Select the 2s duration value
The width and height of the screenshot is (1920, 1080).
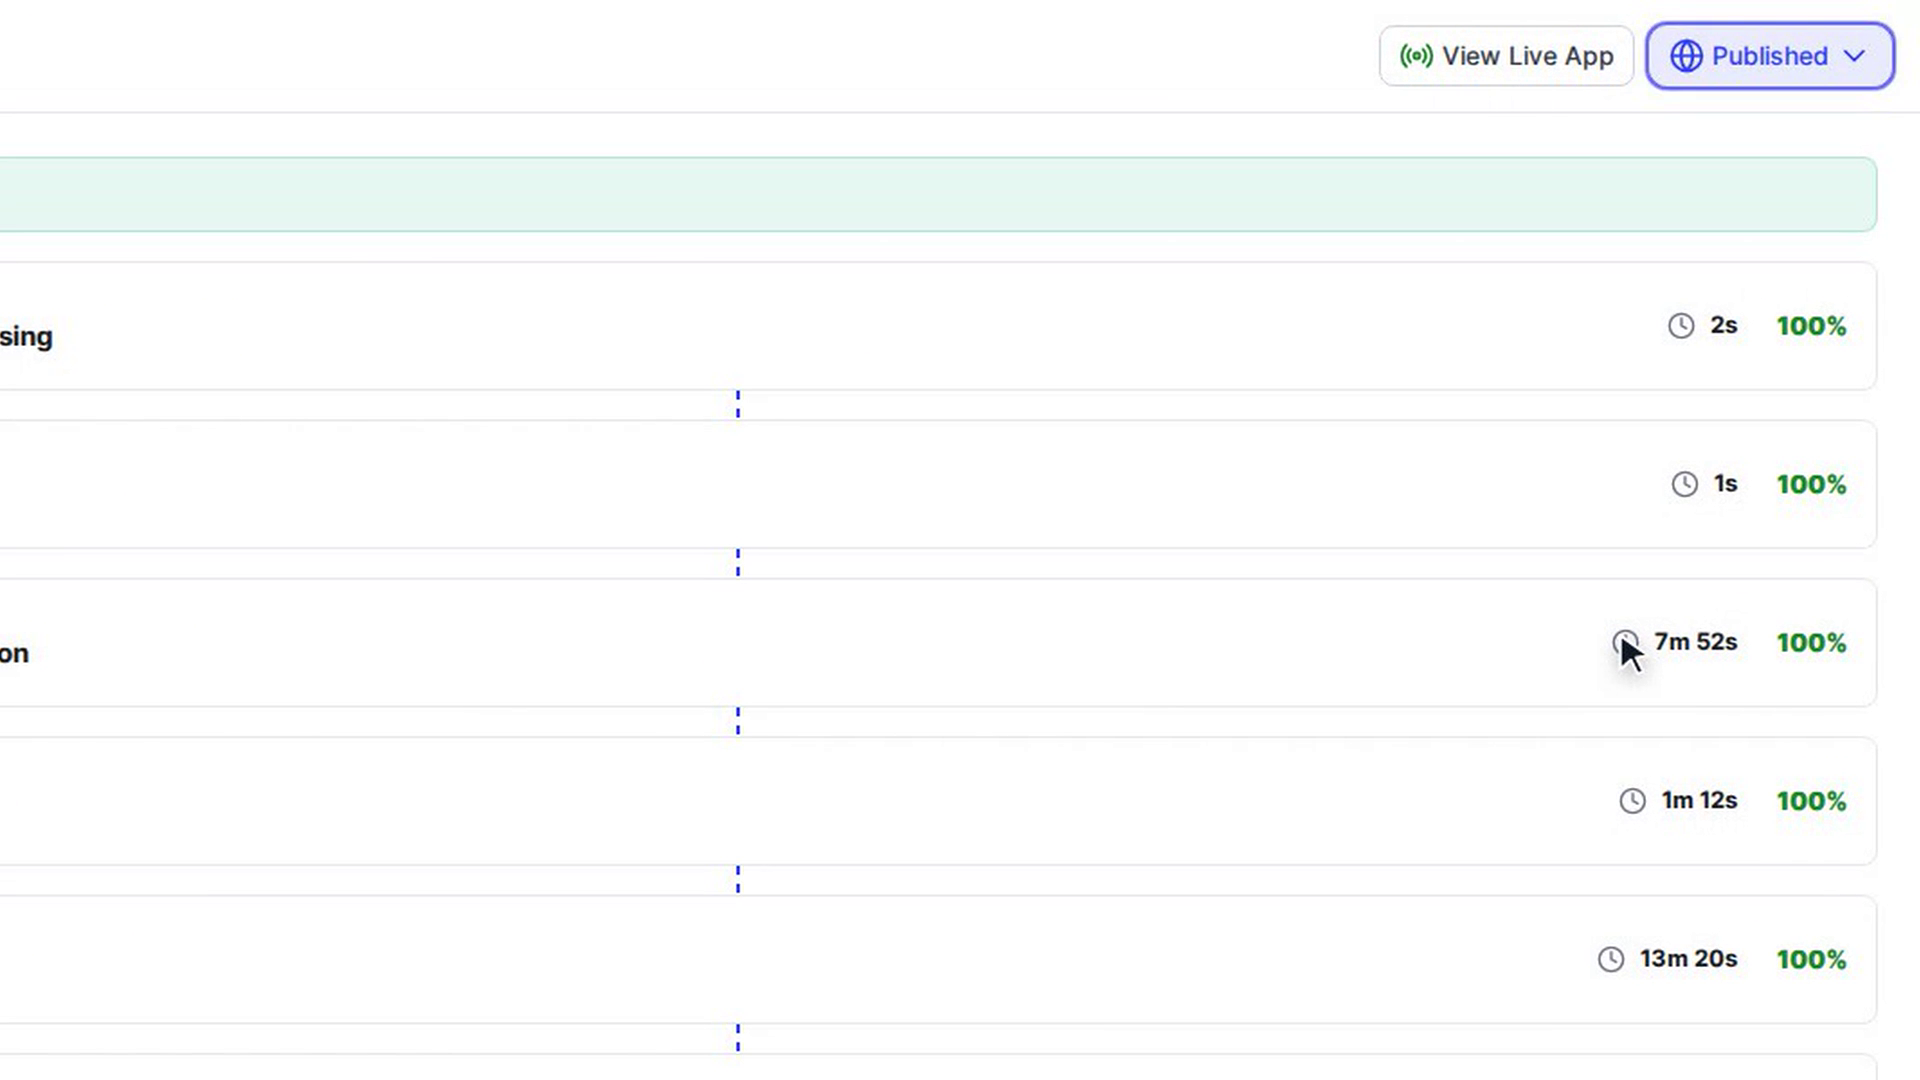click(1723, 325)
